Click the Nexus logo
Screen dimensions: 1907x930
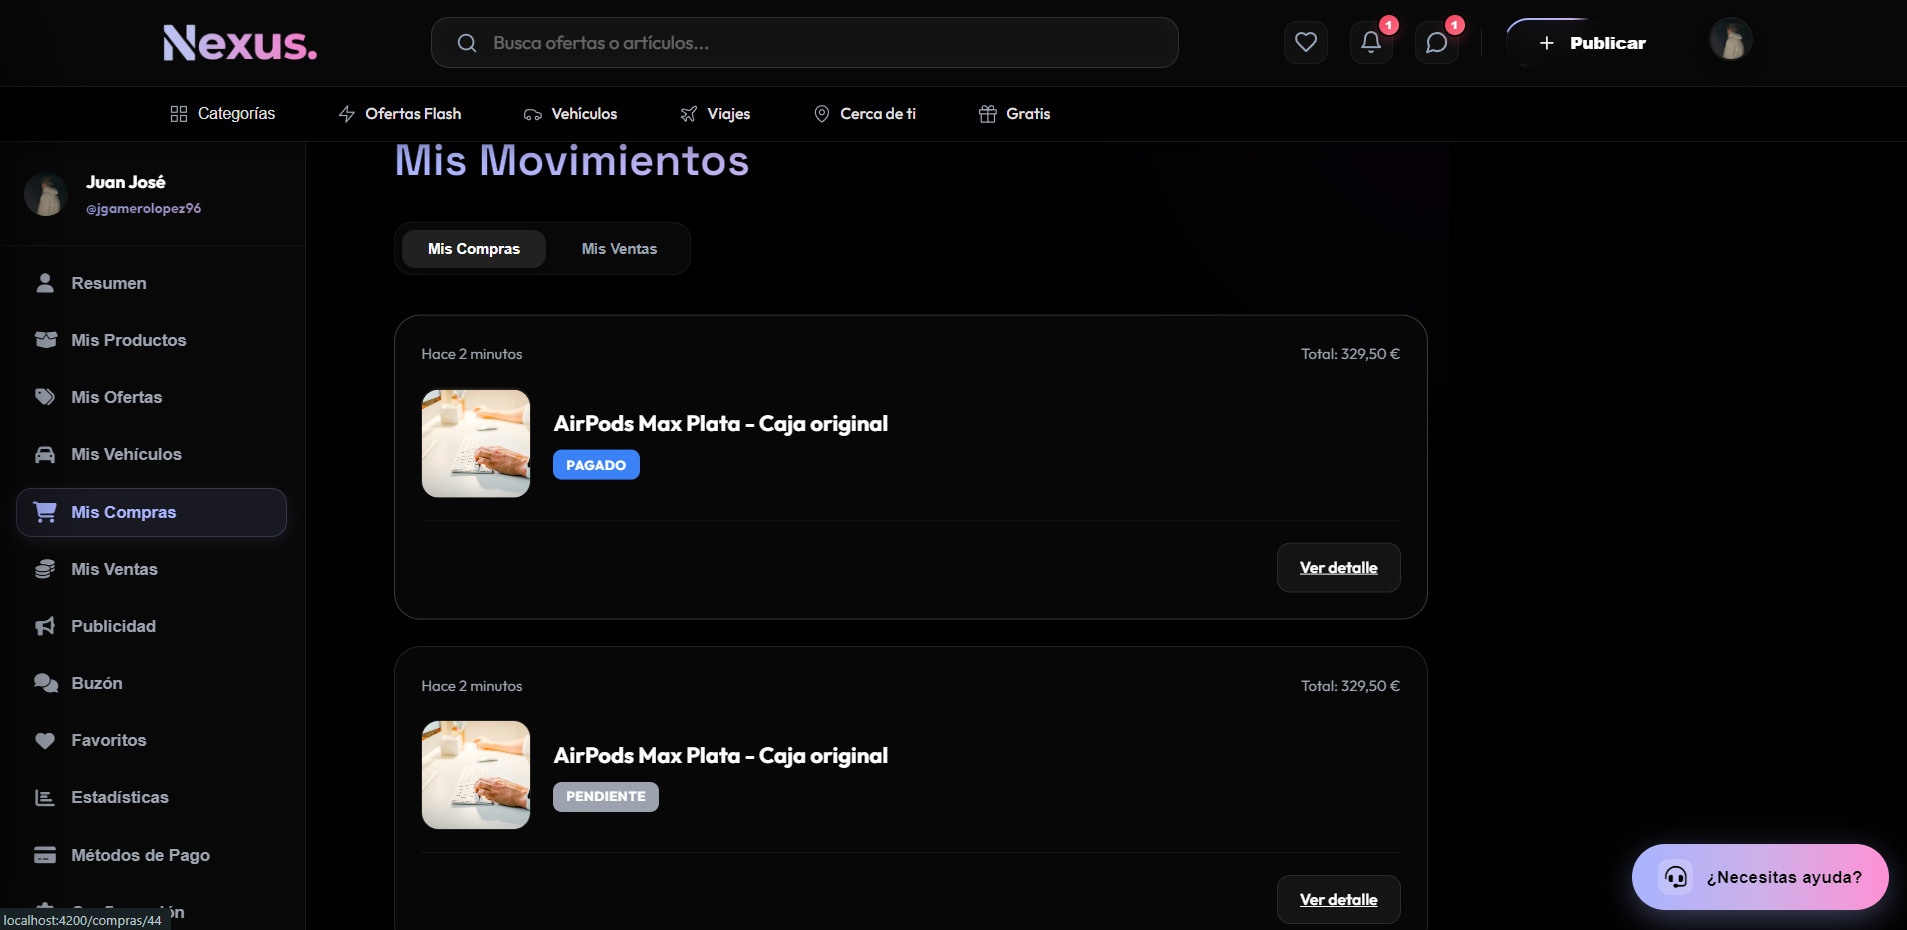[x=240, y=43]
